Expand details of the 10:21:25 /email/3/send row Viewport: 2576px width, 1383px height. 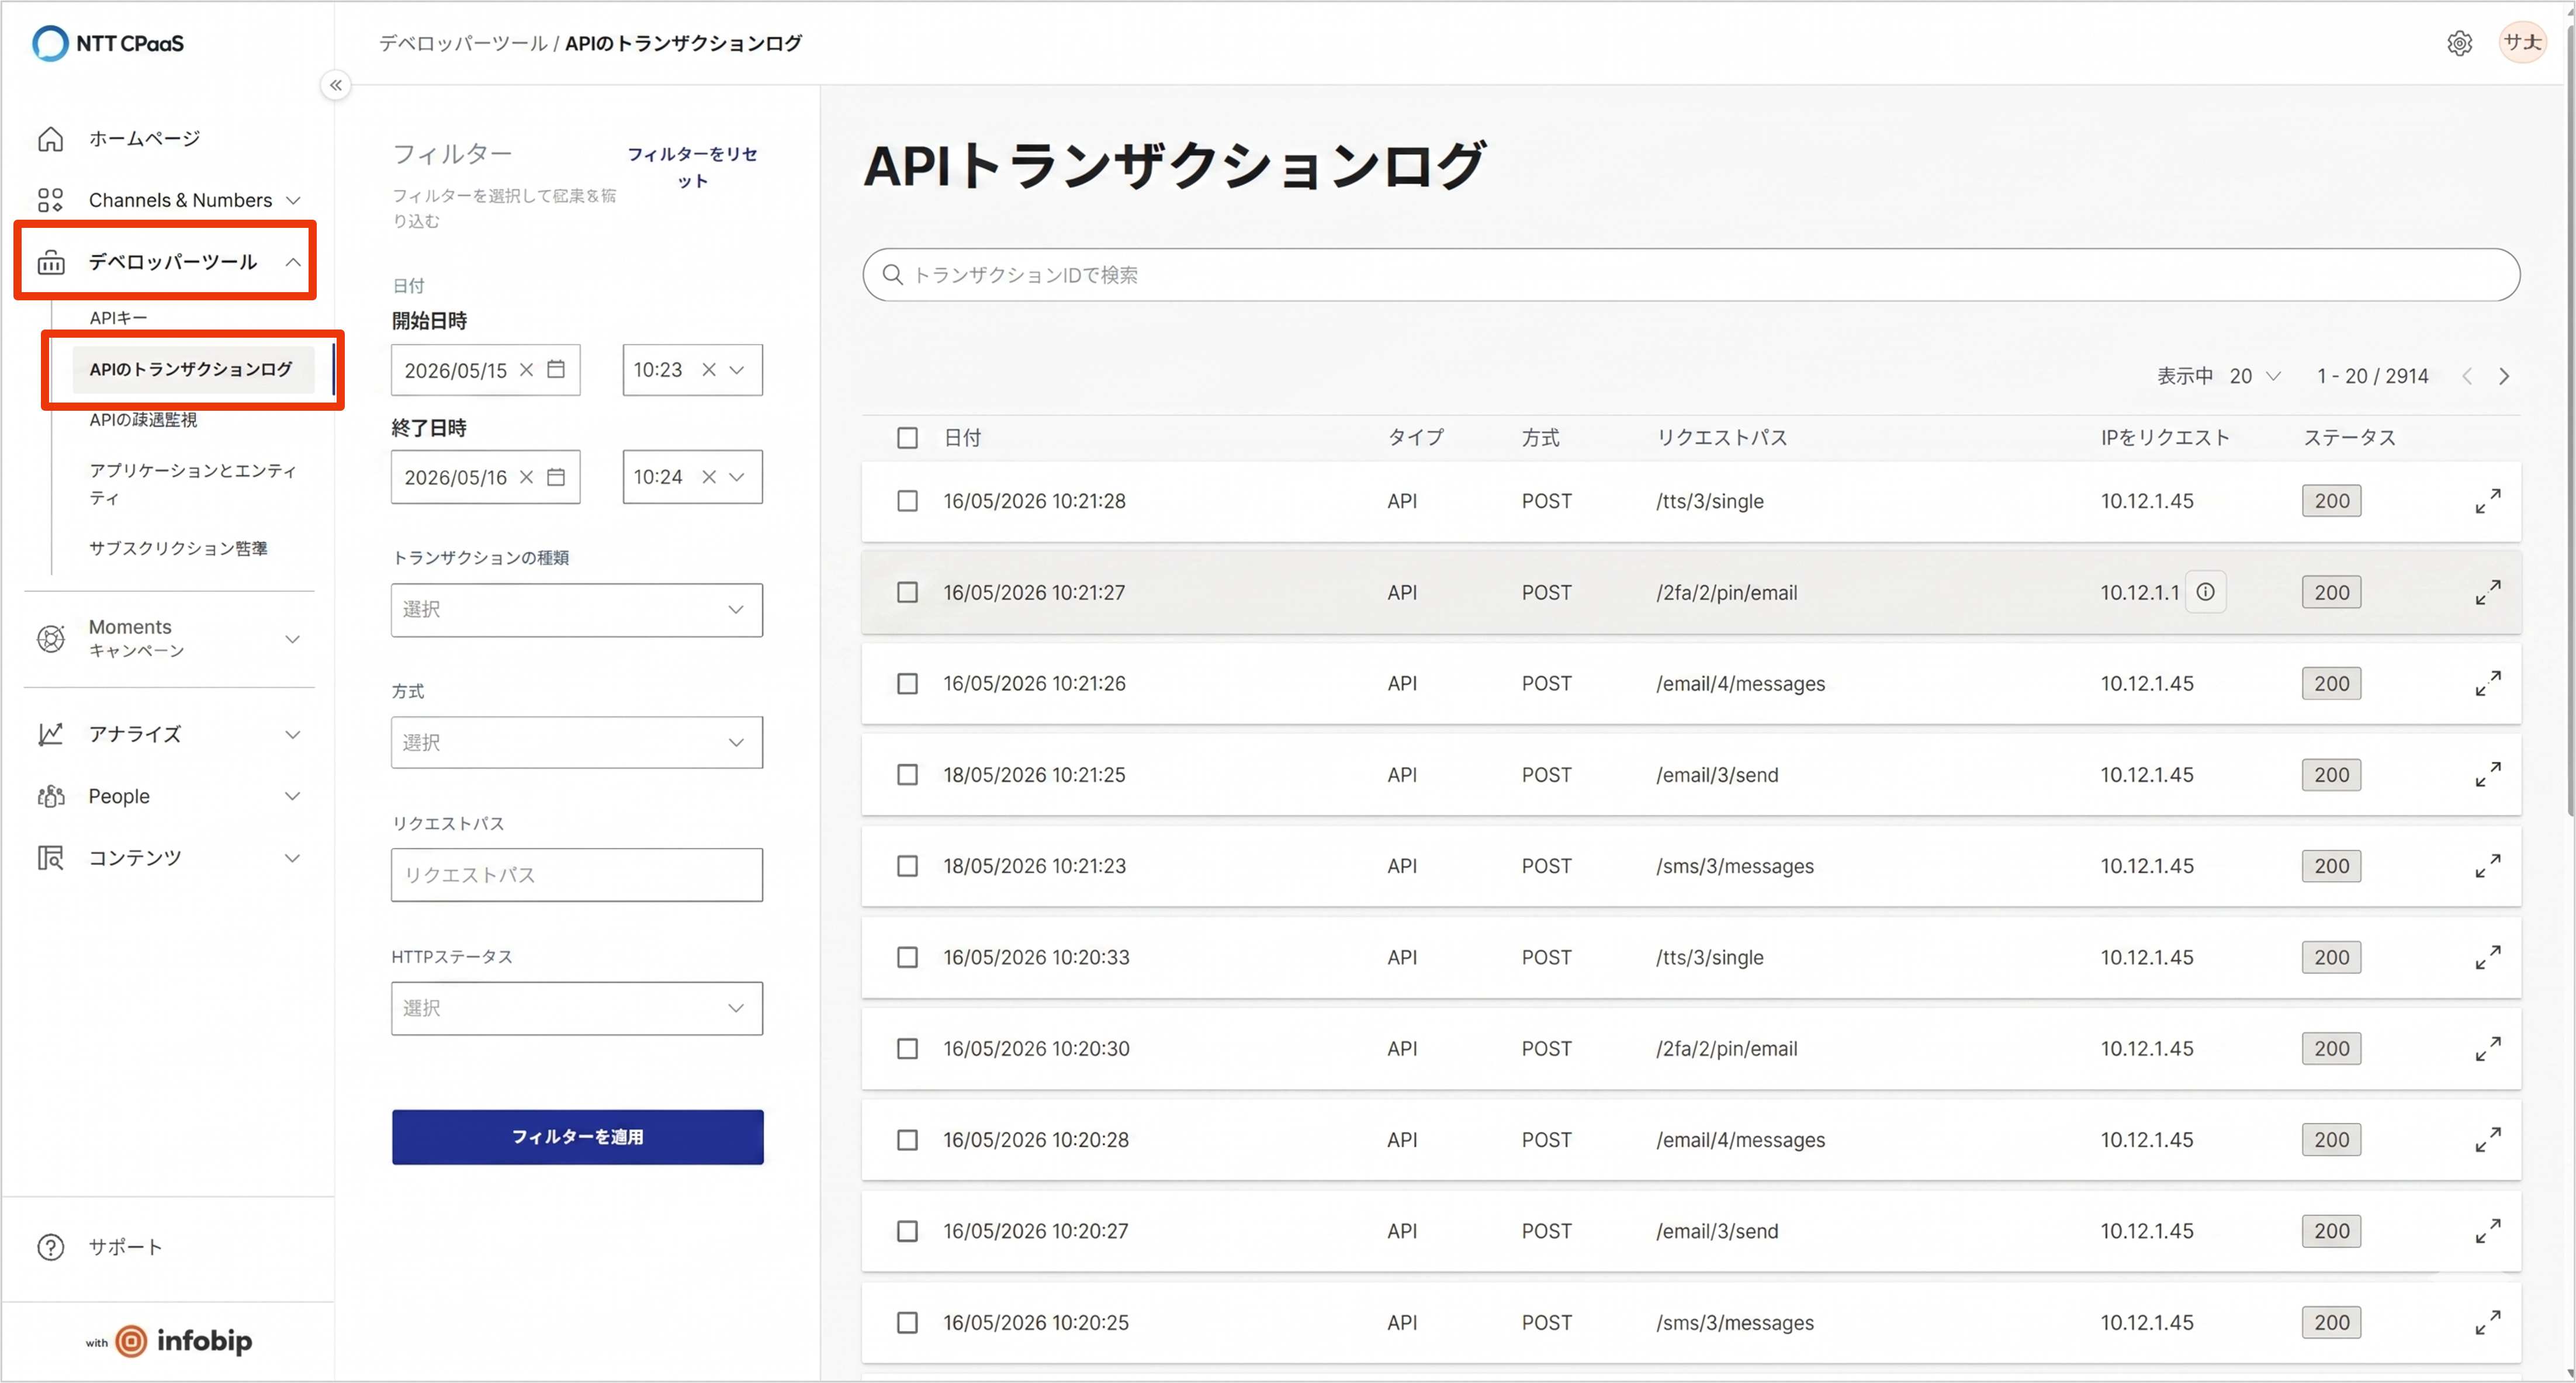pyautogui.click(x=2488, y=775)
